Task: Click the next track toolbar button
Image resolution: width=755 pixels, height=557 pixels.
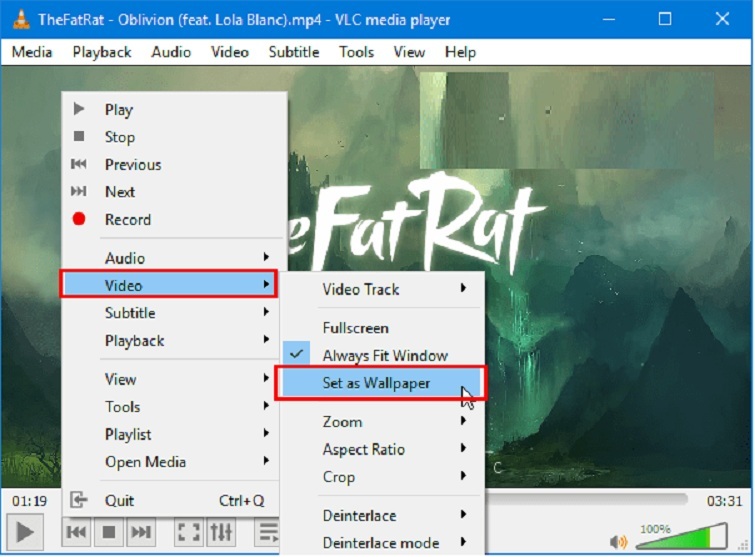Action: 142,532
